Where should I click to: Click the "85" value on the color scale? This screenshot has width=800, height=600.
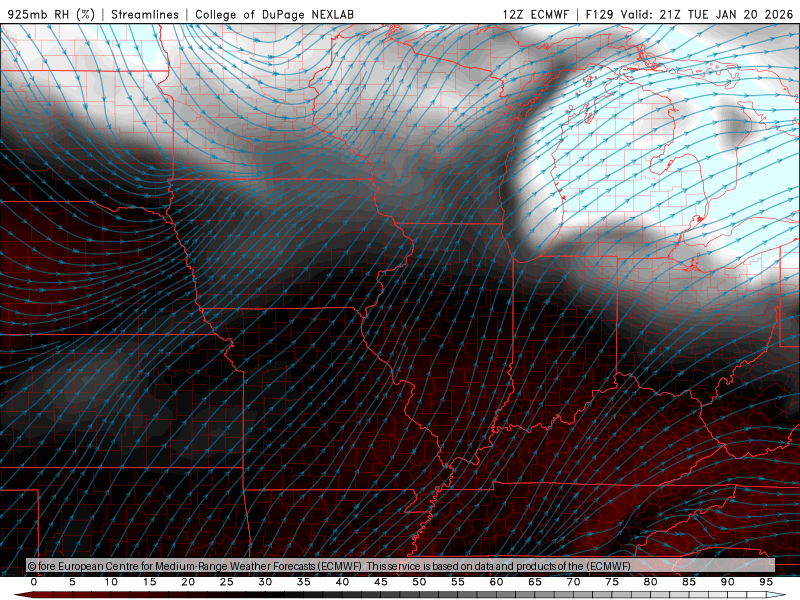689,582
